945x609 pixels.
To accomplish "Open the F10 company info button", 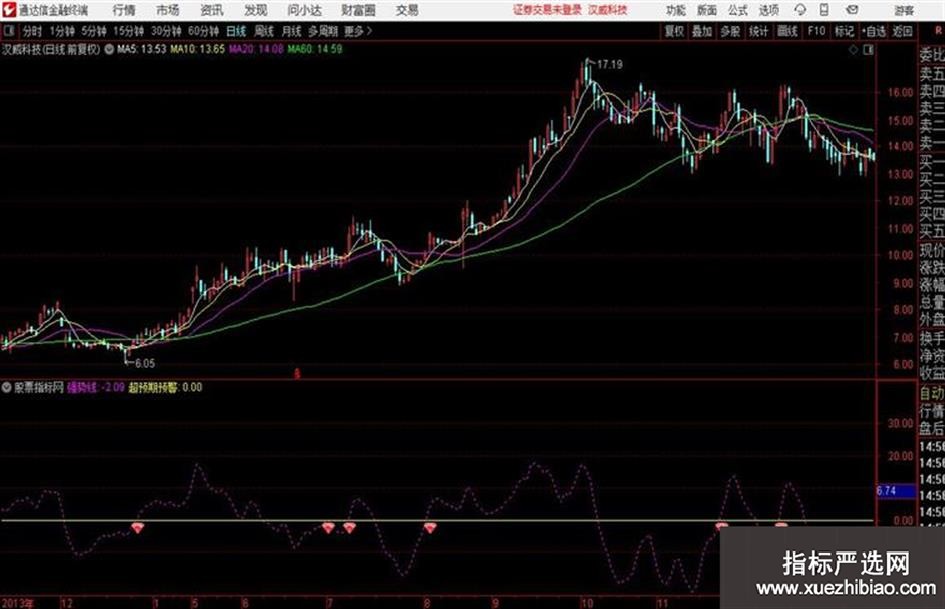I will click(x=817, y=31).
